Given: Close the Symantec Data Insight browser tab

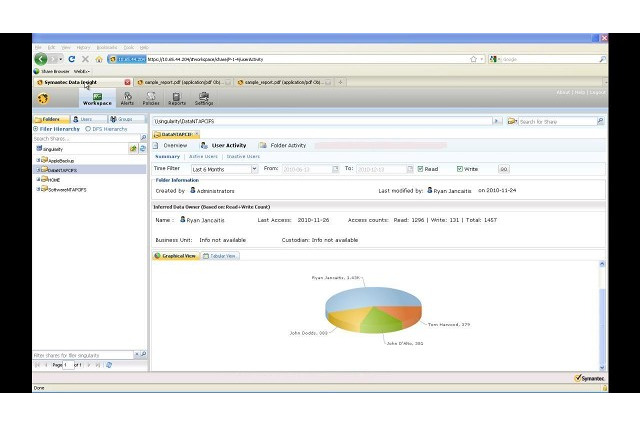Looking at the screenshot, I should (x=127, y=82).
